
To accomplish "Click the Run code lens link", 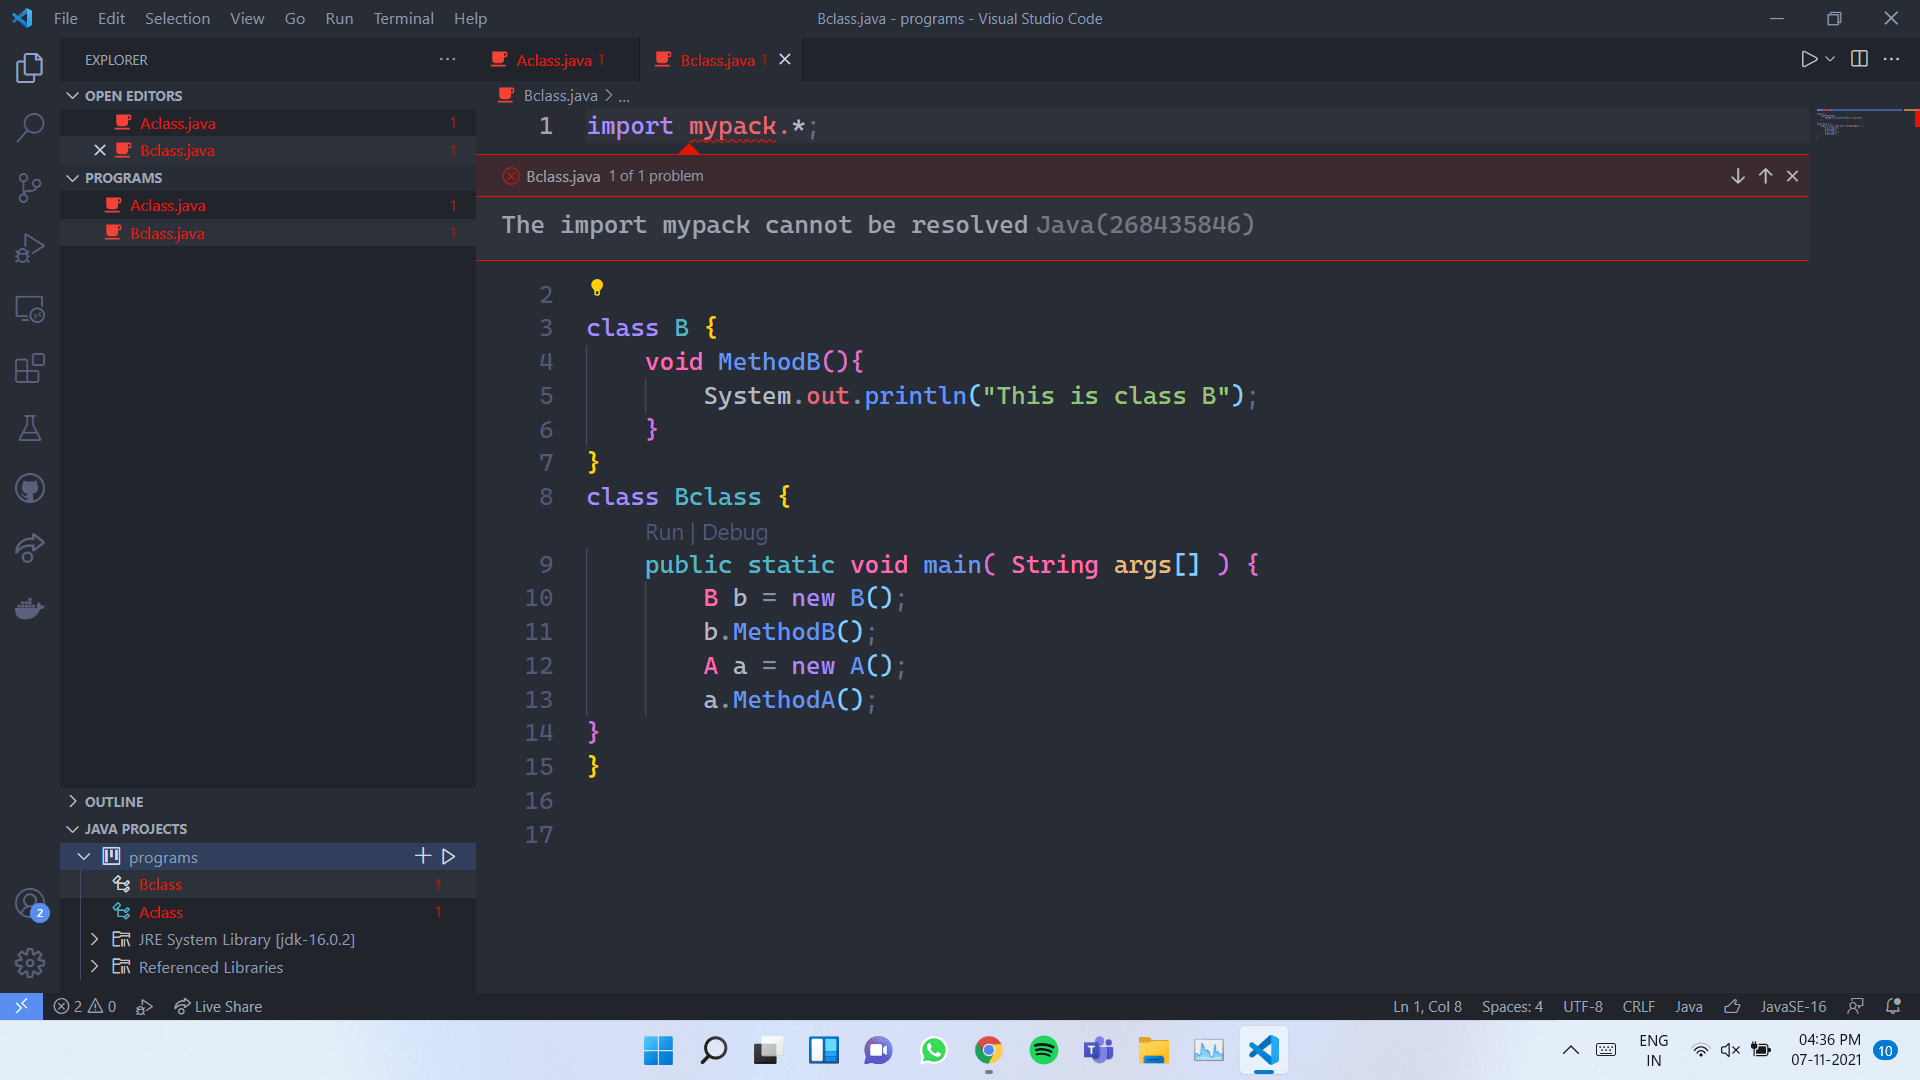I will (x=664, y=532).
